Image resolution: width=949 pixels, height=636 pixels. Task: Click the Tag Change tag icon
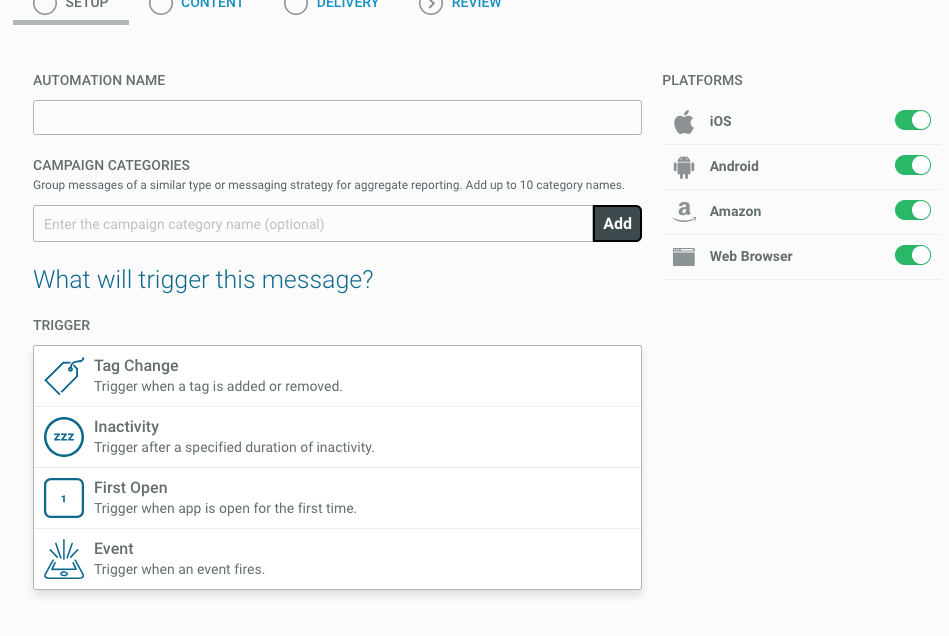(x=64, y=376)
